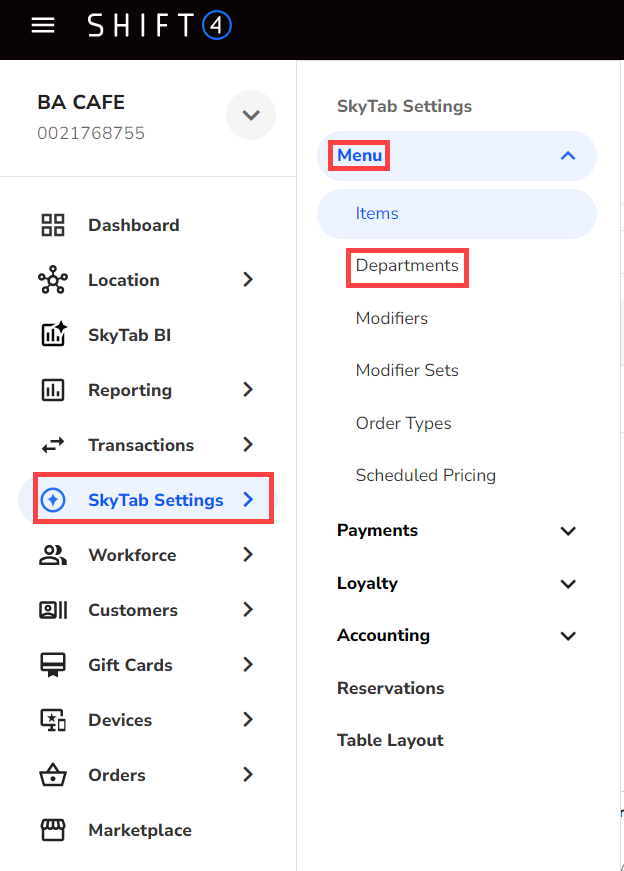This screenshot has height=871, width=624.
Task: Open the Reservations settings page
Action: pyautogui.click(x=390, y=688)
